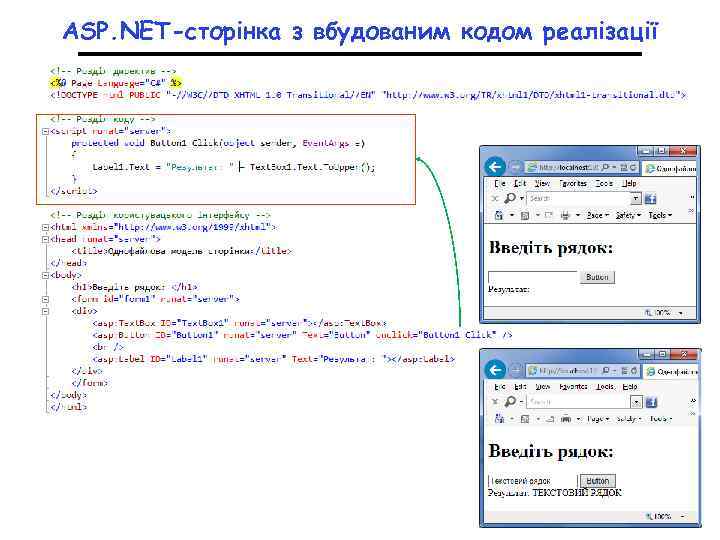Image resolution: width=720 pixels, height=540 pixels.
Task: Click text box containing 'Текстовий рядок'
Action: pyautogui.click(x=533, y=481)
